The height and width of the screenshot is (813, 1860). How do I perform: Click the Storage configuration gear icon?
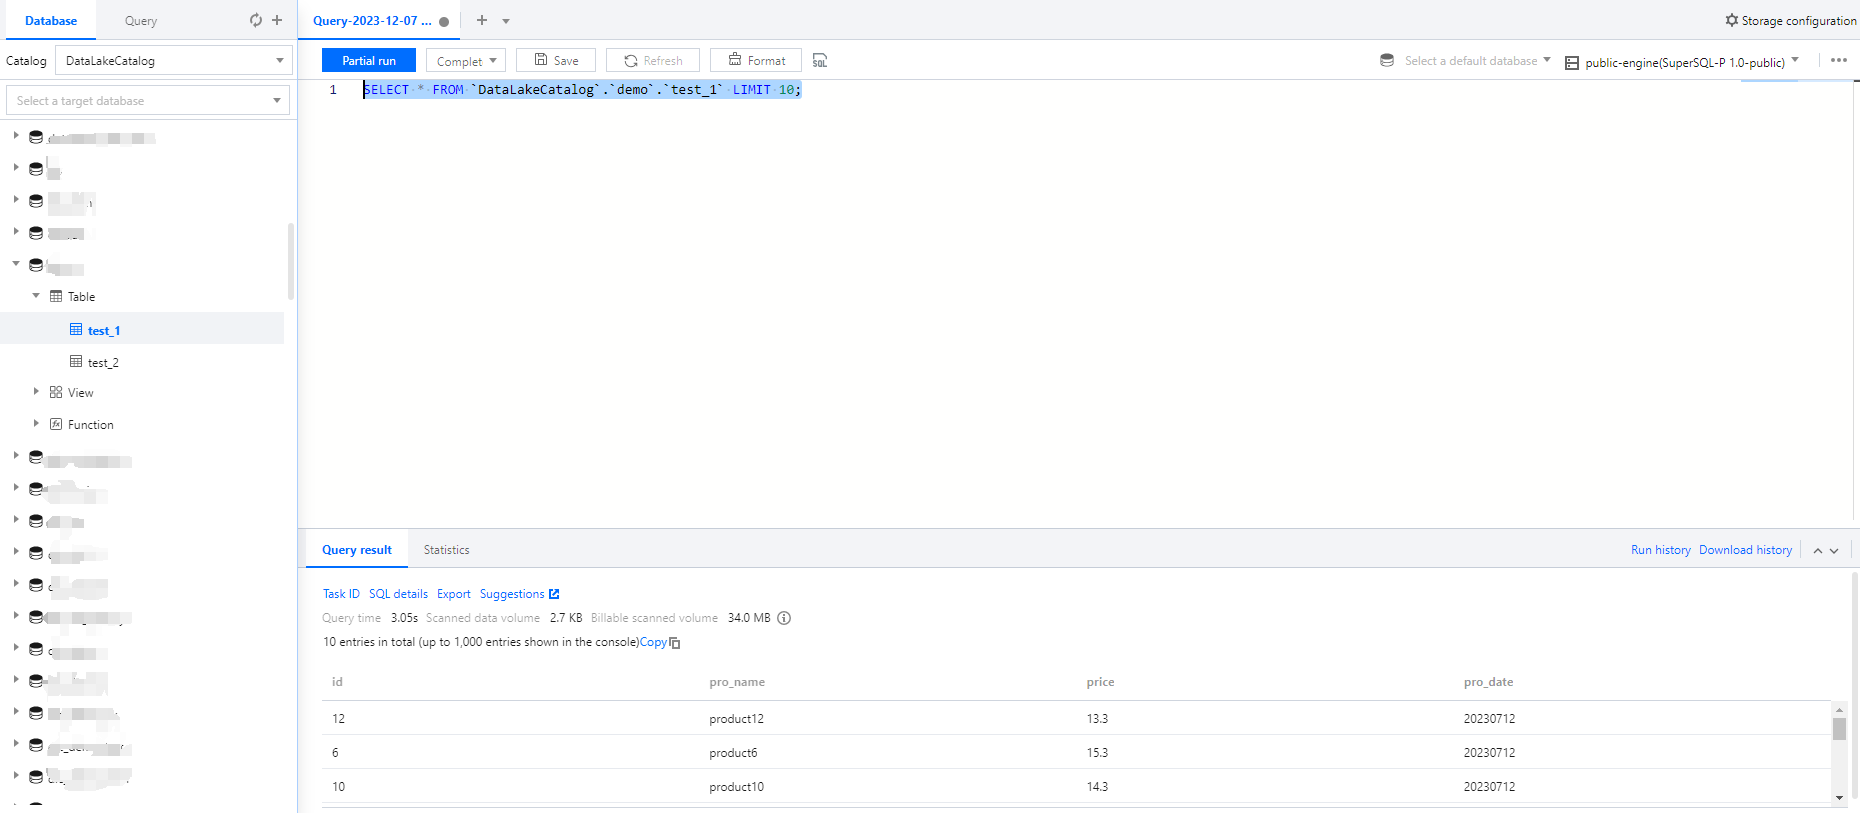click(1732, 20)
